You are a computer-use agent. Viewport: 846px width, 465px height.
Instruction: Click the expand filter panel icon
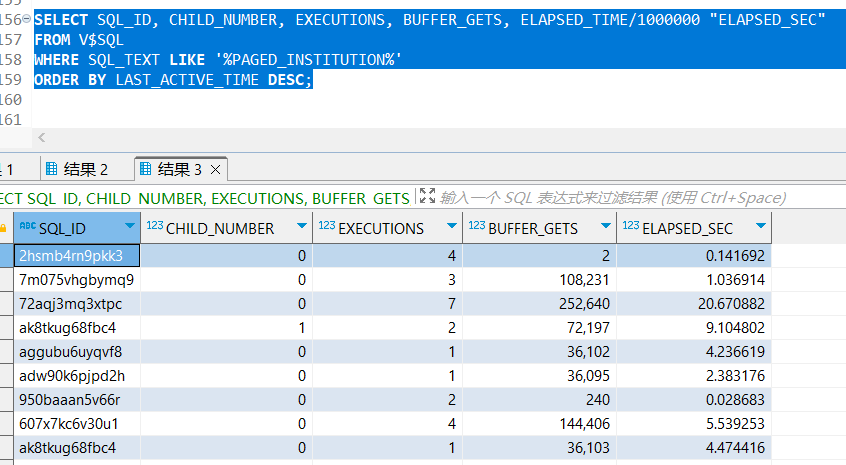point(427,196)
